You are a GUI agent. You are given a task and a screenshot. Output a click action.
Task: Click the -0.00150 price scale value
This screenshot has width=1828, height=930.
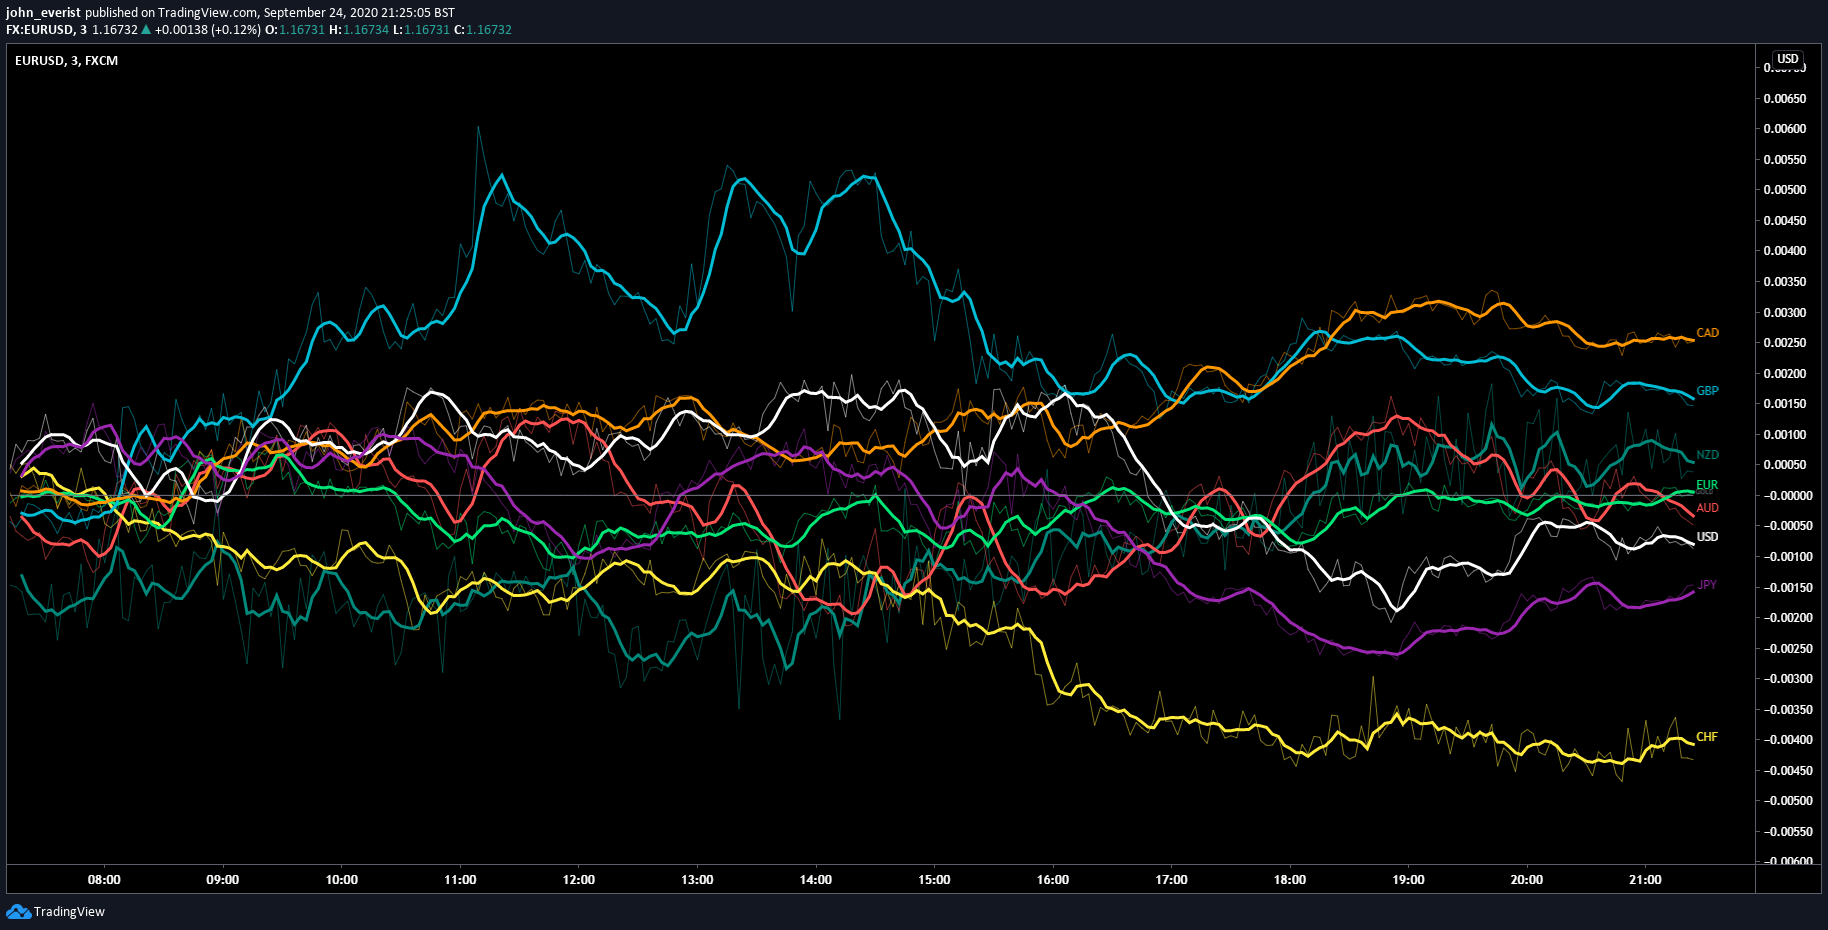coord(1787,588)
